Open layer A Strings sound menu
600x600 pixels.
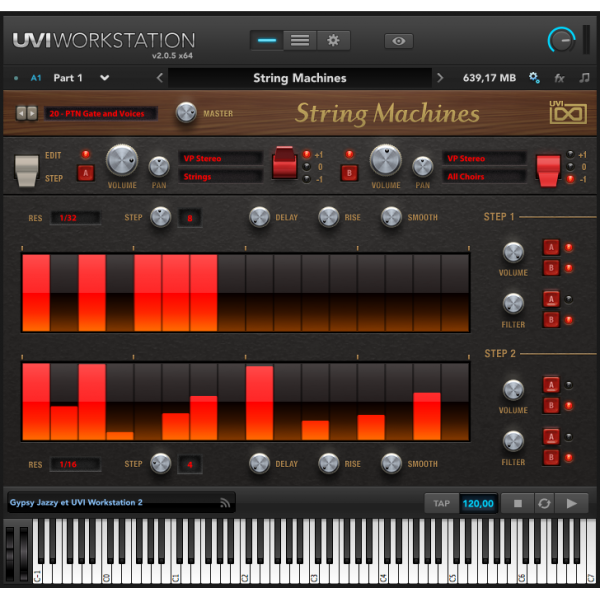point(220,176)
